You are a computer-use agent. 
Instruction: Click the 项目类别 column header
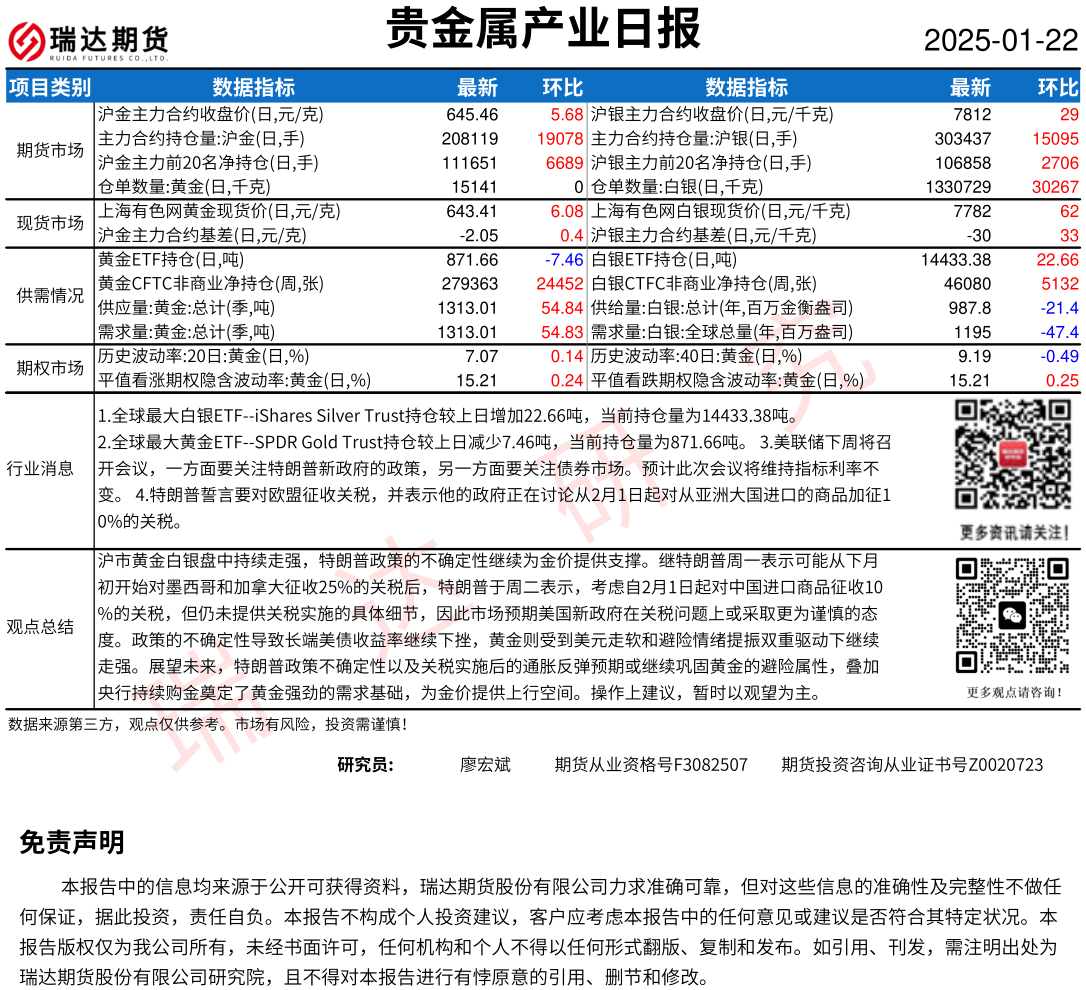pos(49,87)
